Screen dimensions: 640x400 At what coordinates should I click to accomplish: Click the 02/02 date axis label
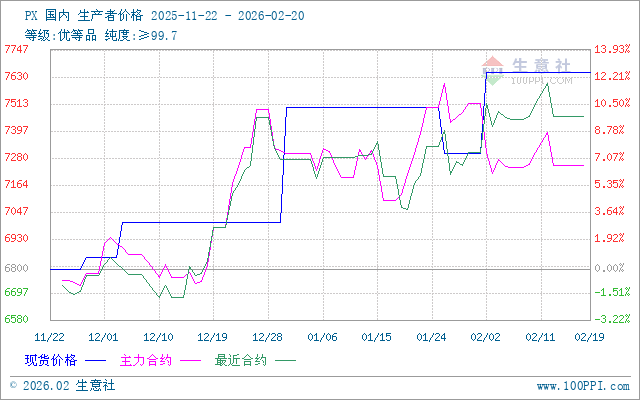(485, 336)
